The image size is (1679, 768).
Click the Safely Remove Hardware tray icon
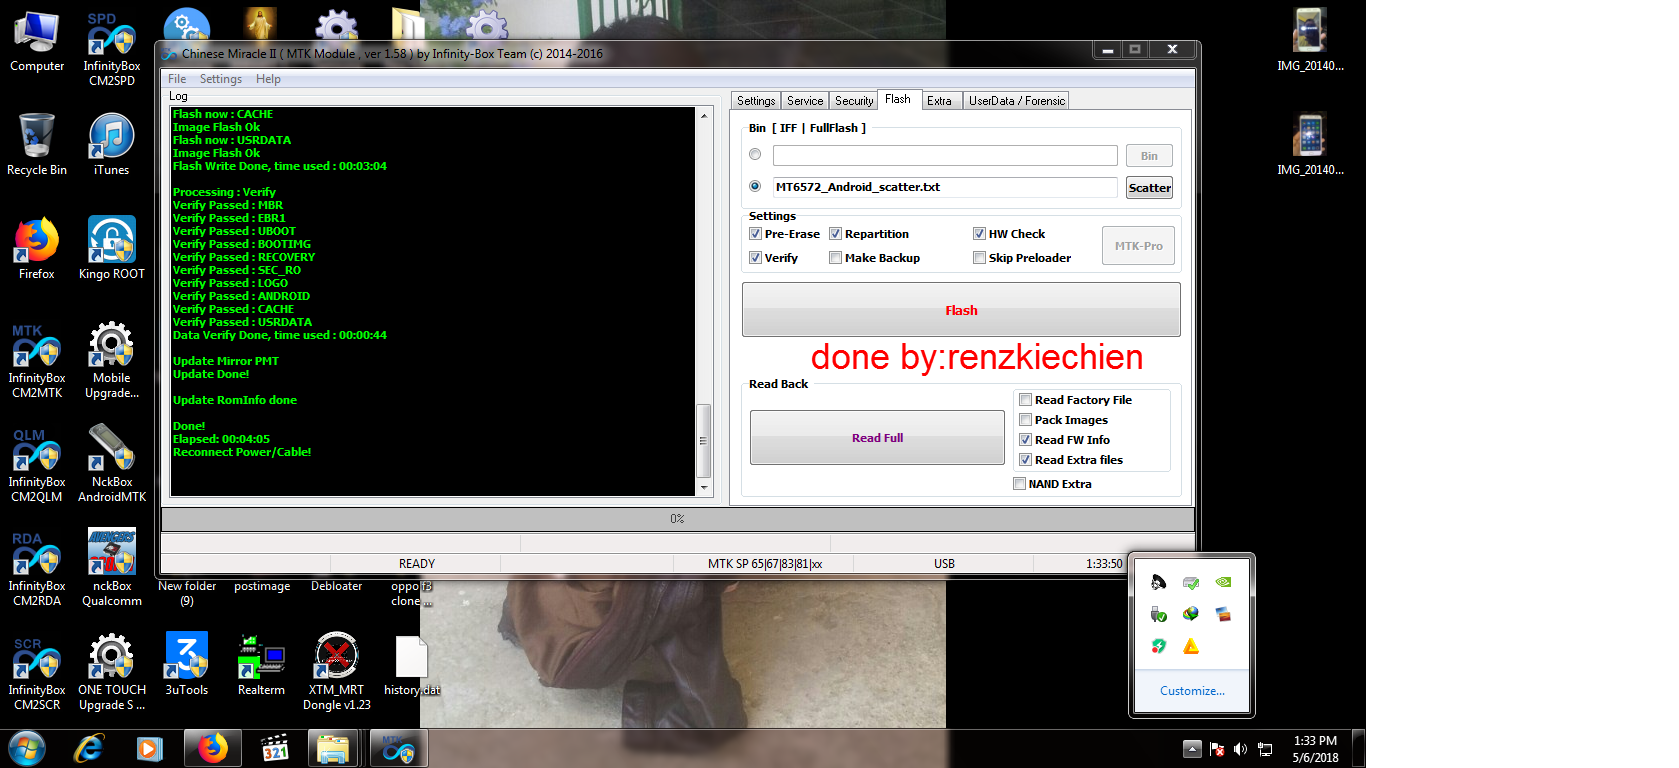tap(1159, 614)
